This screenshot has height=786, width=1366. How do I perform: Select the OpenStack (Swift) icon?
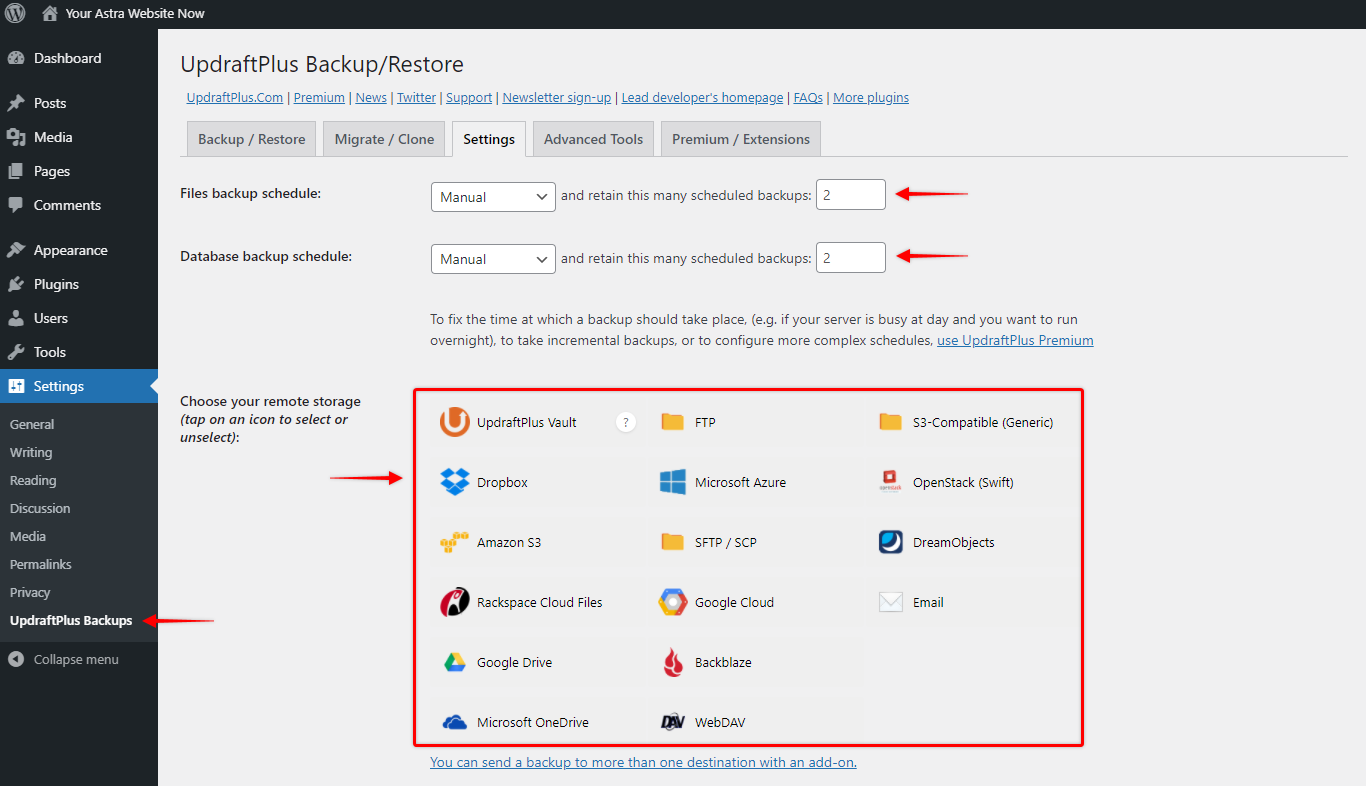coord(890,482)
